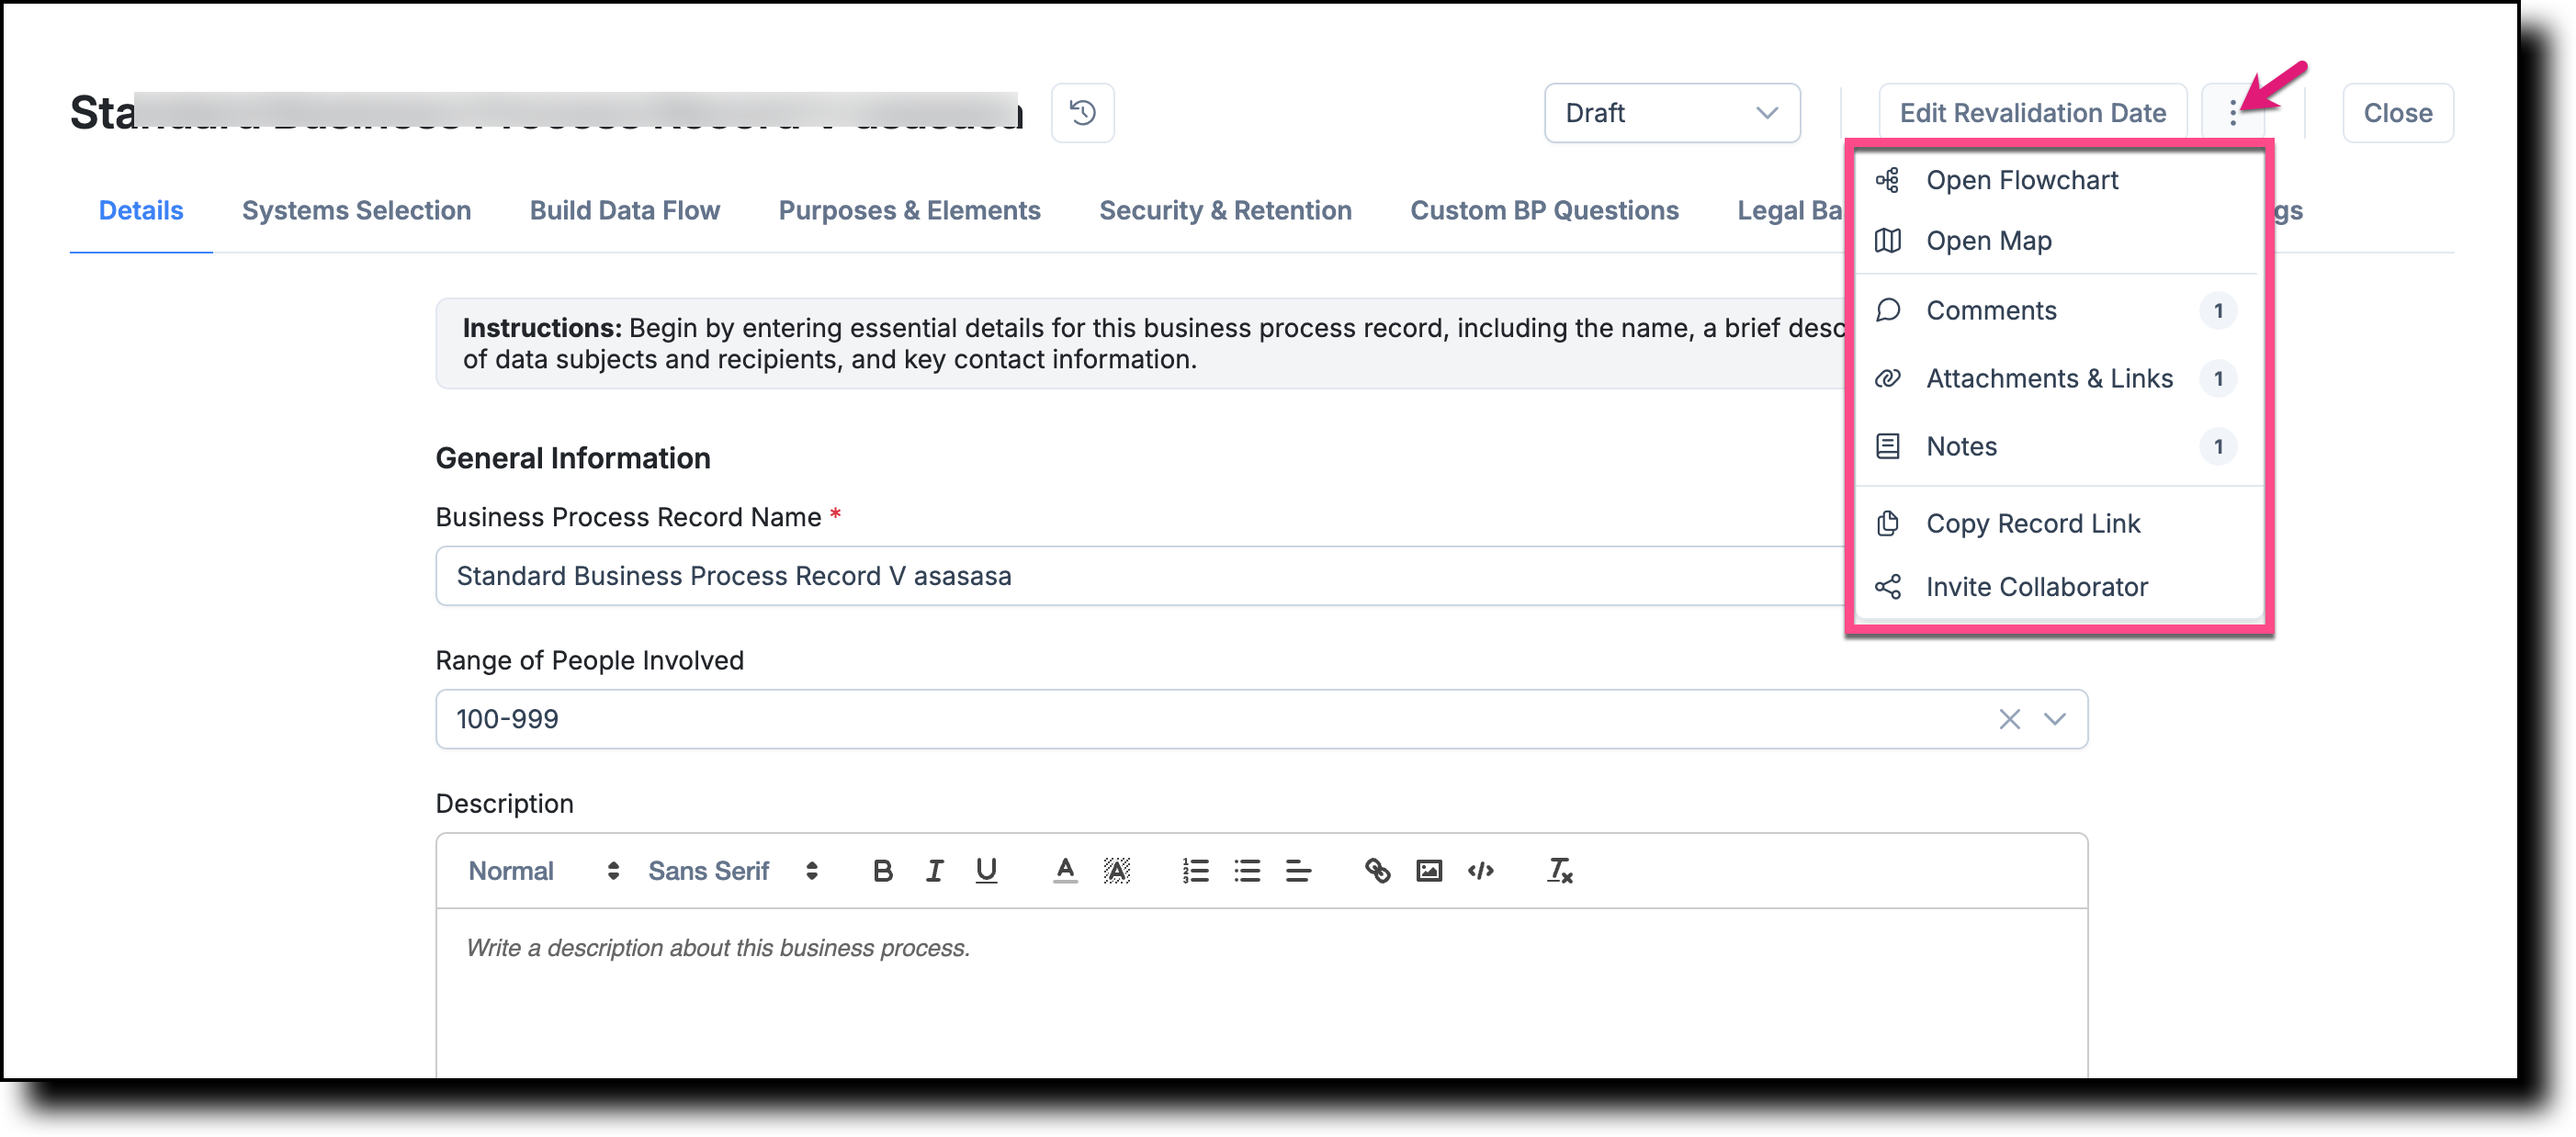Select the partially hidden Legal Ba… tab

1790,211
